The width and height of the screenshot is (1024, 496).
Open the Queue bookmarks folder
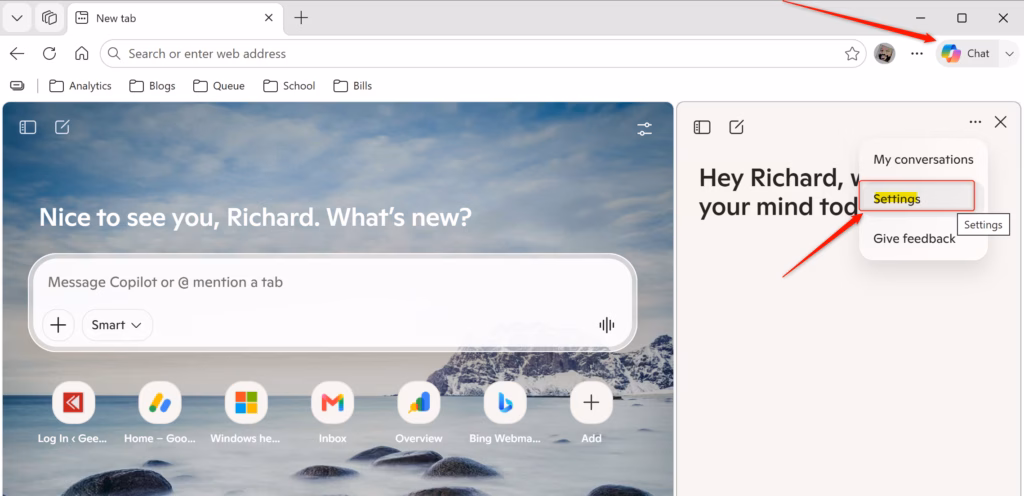click(x=219, y=85)
